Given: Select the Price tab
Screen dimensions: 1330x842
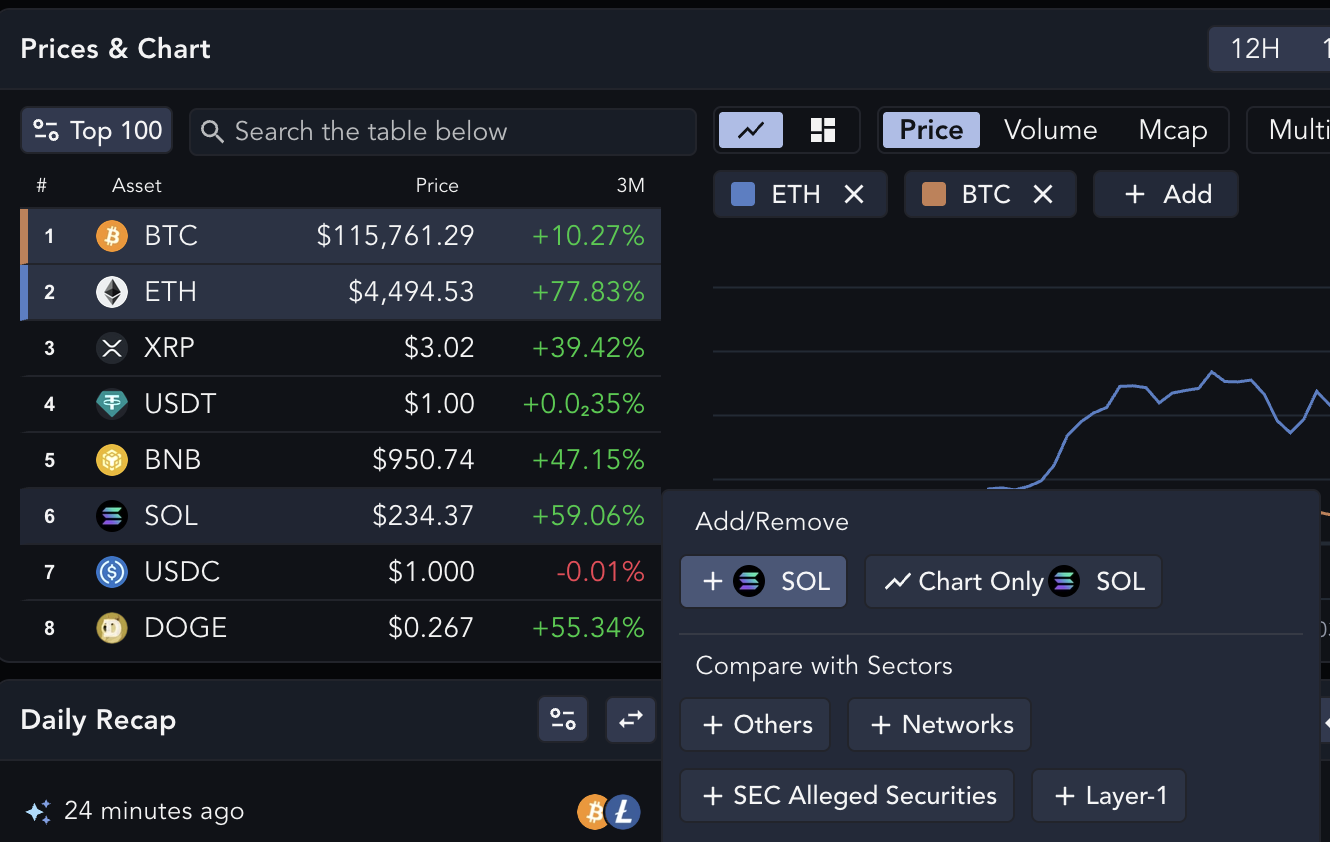Looking at the screenshot, I should pyautogui.click(x=931, y=130).
